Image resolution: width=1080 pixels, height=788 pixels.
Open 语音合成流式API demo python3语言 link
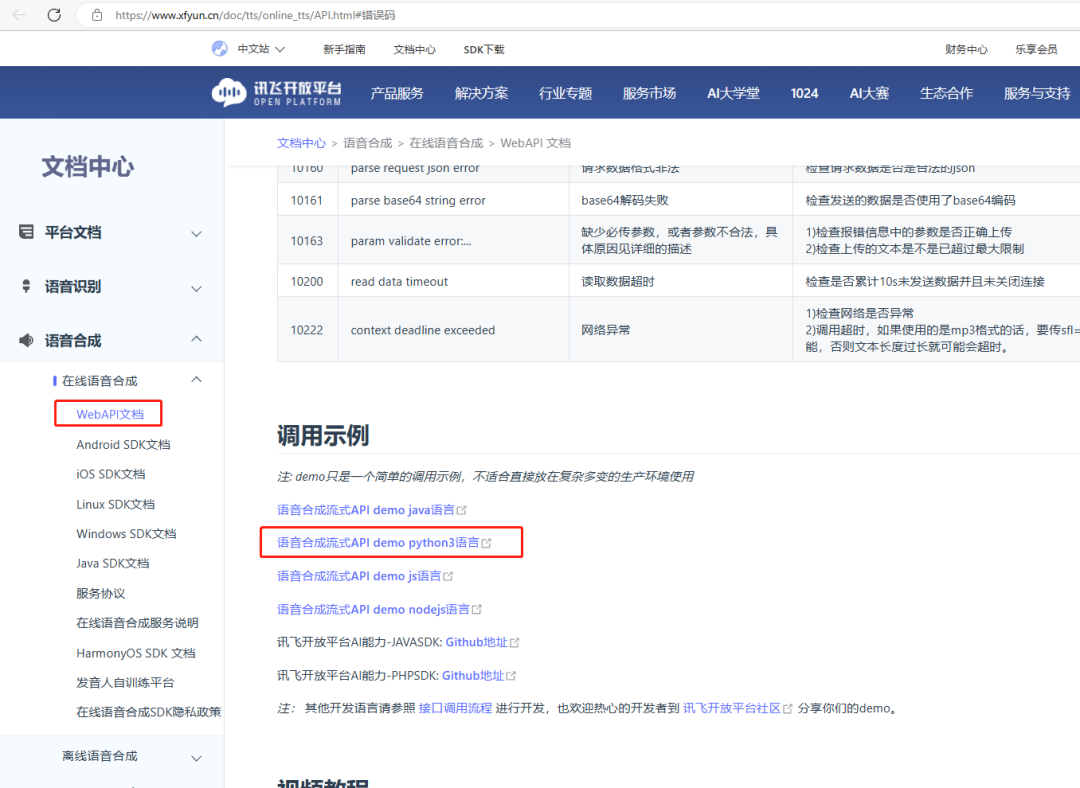click(x=378, y=543)
